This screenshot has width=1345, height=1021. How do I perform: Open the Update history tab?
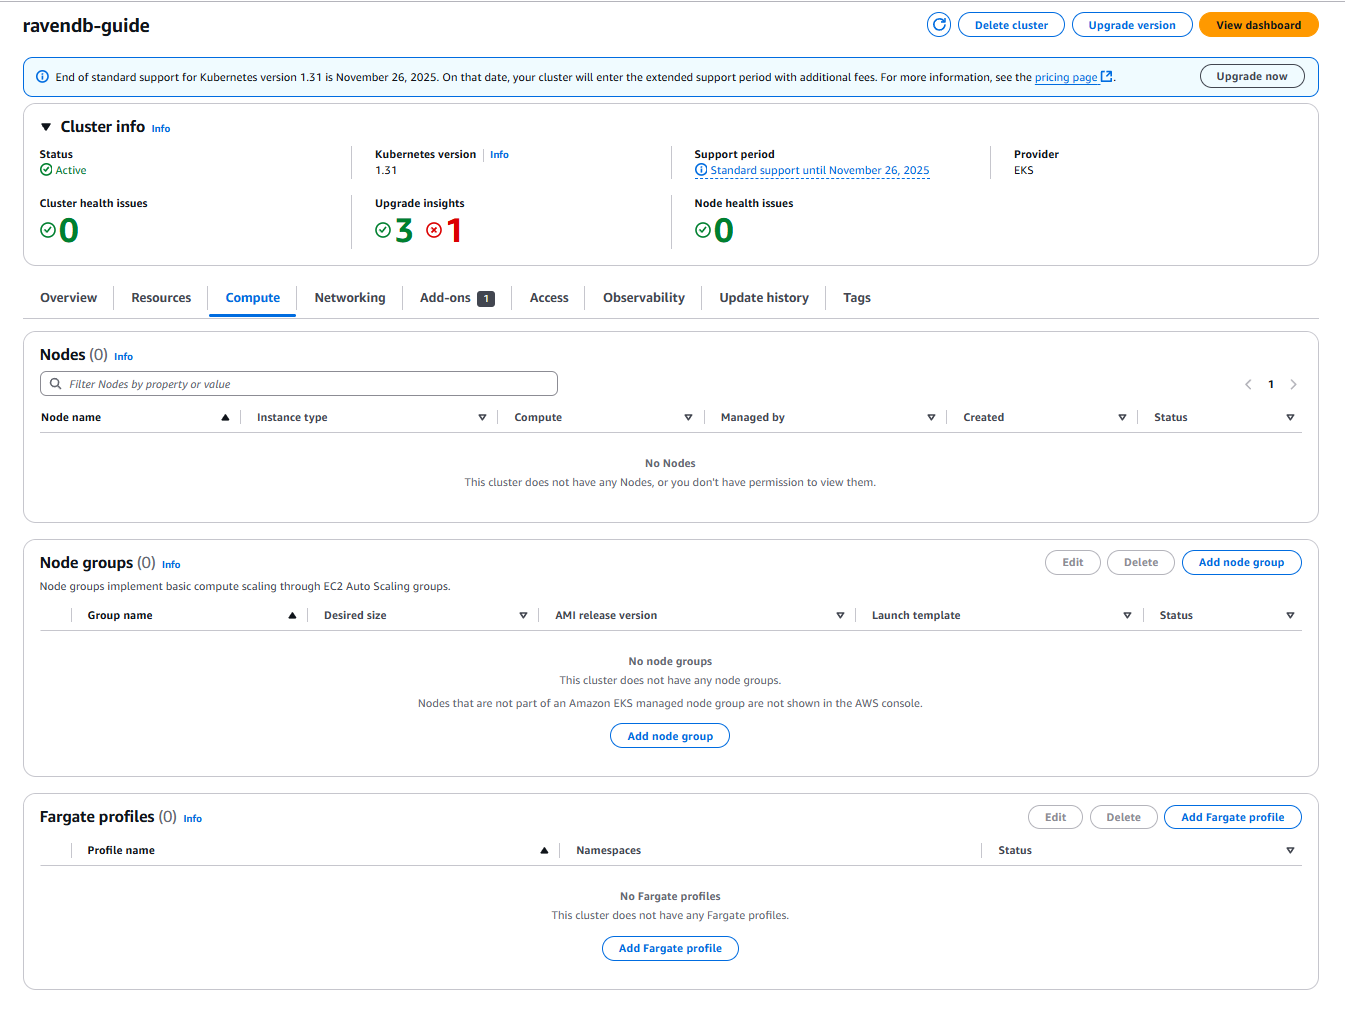764,298
